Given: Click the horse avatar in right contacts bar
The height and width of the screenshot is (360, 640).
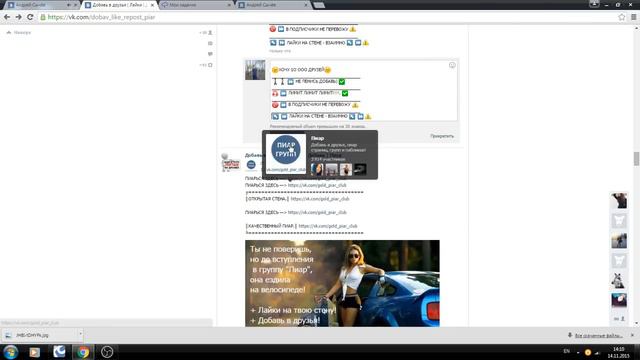Looking at the screenshot, I should click(x=619, y=280).
